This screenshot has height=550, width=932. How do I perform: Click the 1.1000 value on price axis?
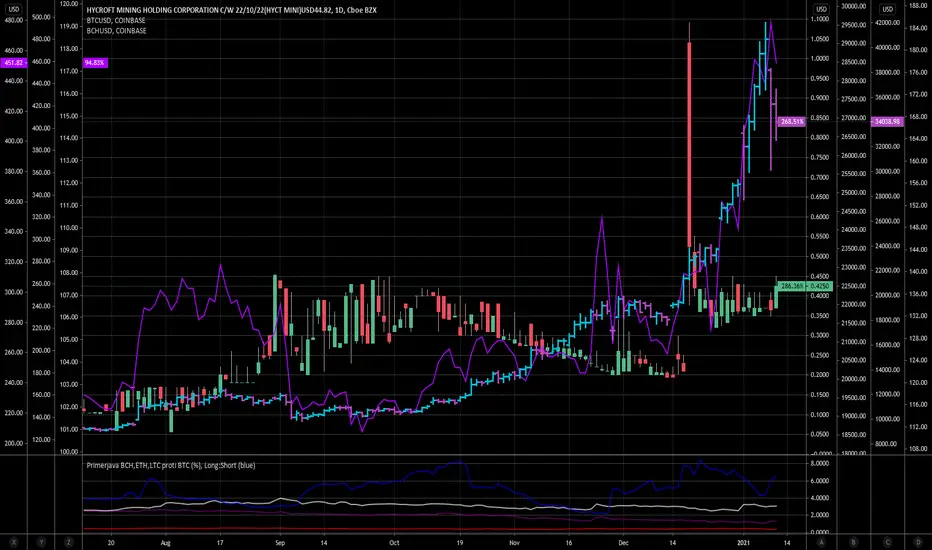(x=820, y=19)
